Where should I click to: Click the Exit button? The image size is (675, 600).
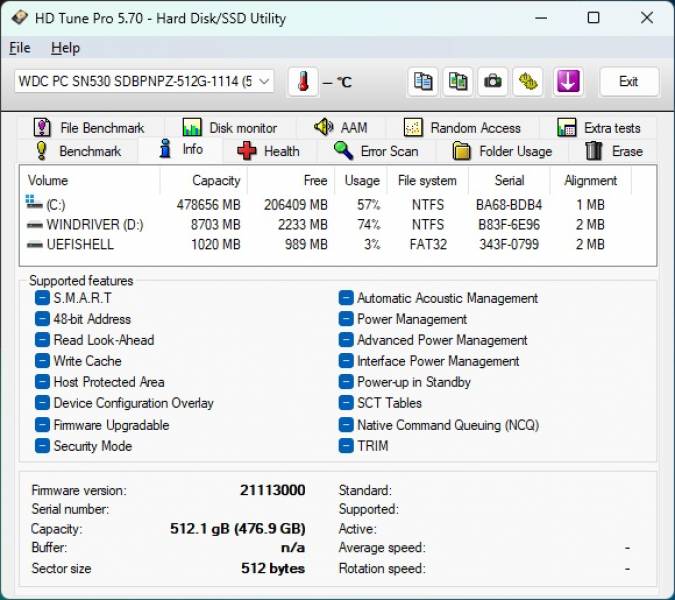629,81
